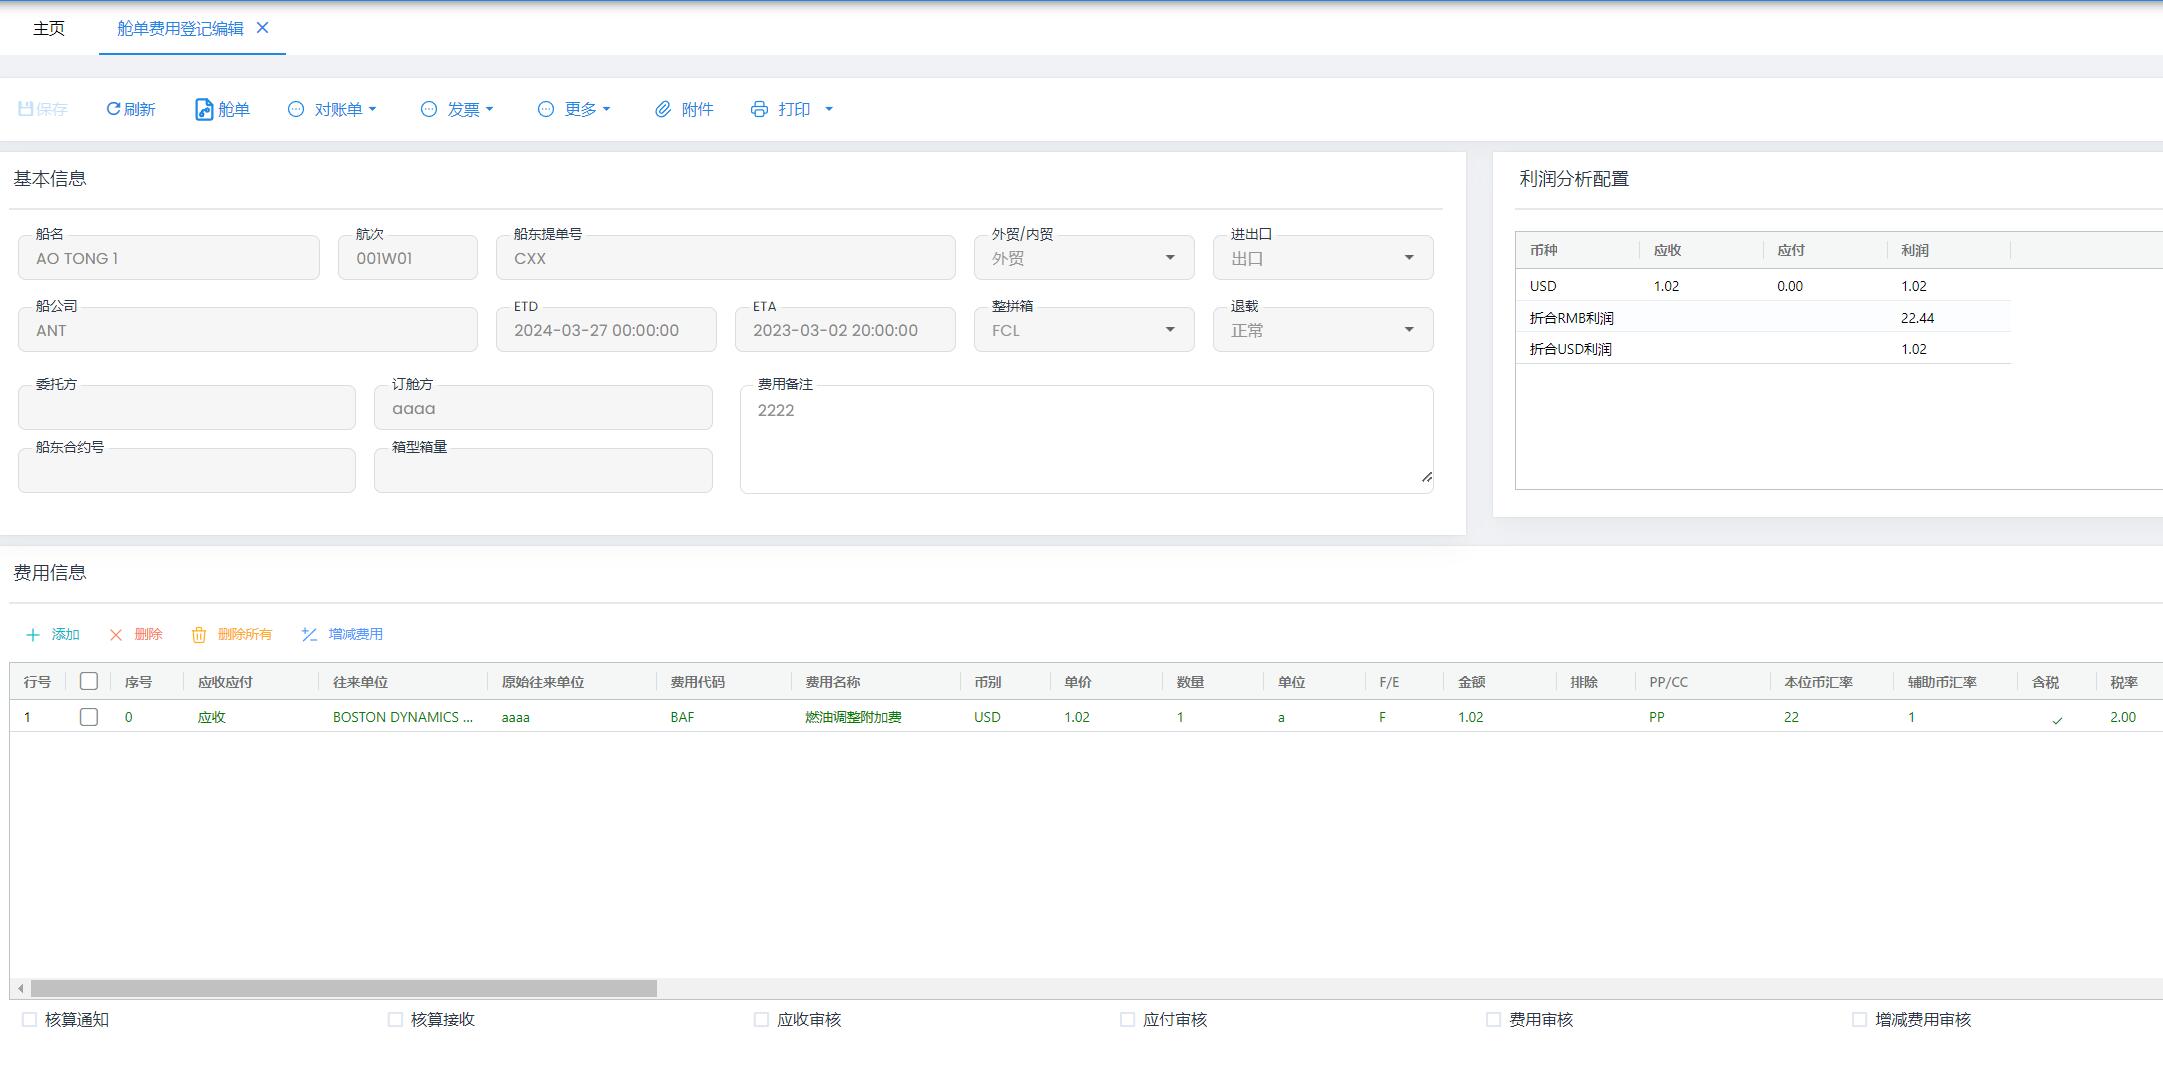2163x1067 pixels.
Task: Expand the 对账单 menu
Action: click(x=333, y=109)
